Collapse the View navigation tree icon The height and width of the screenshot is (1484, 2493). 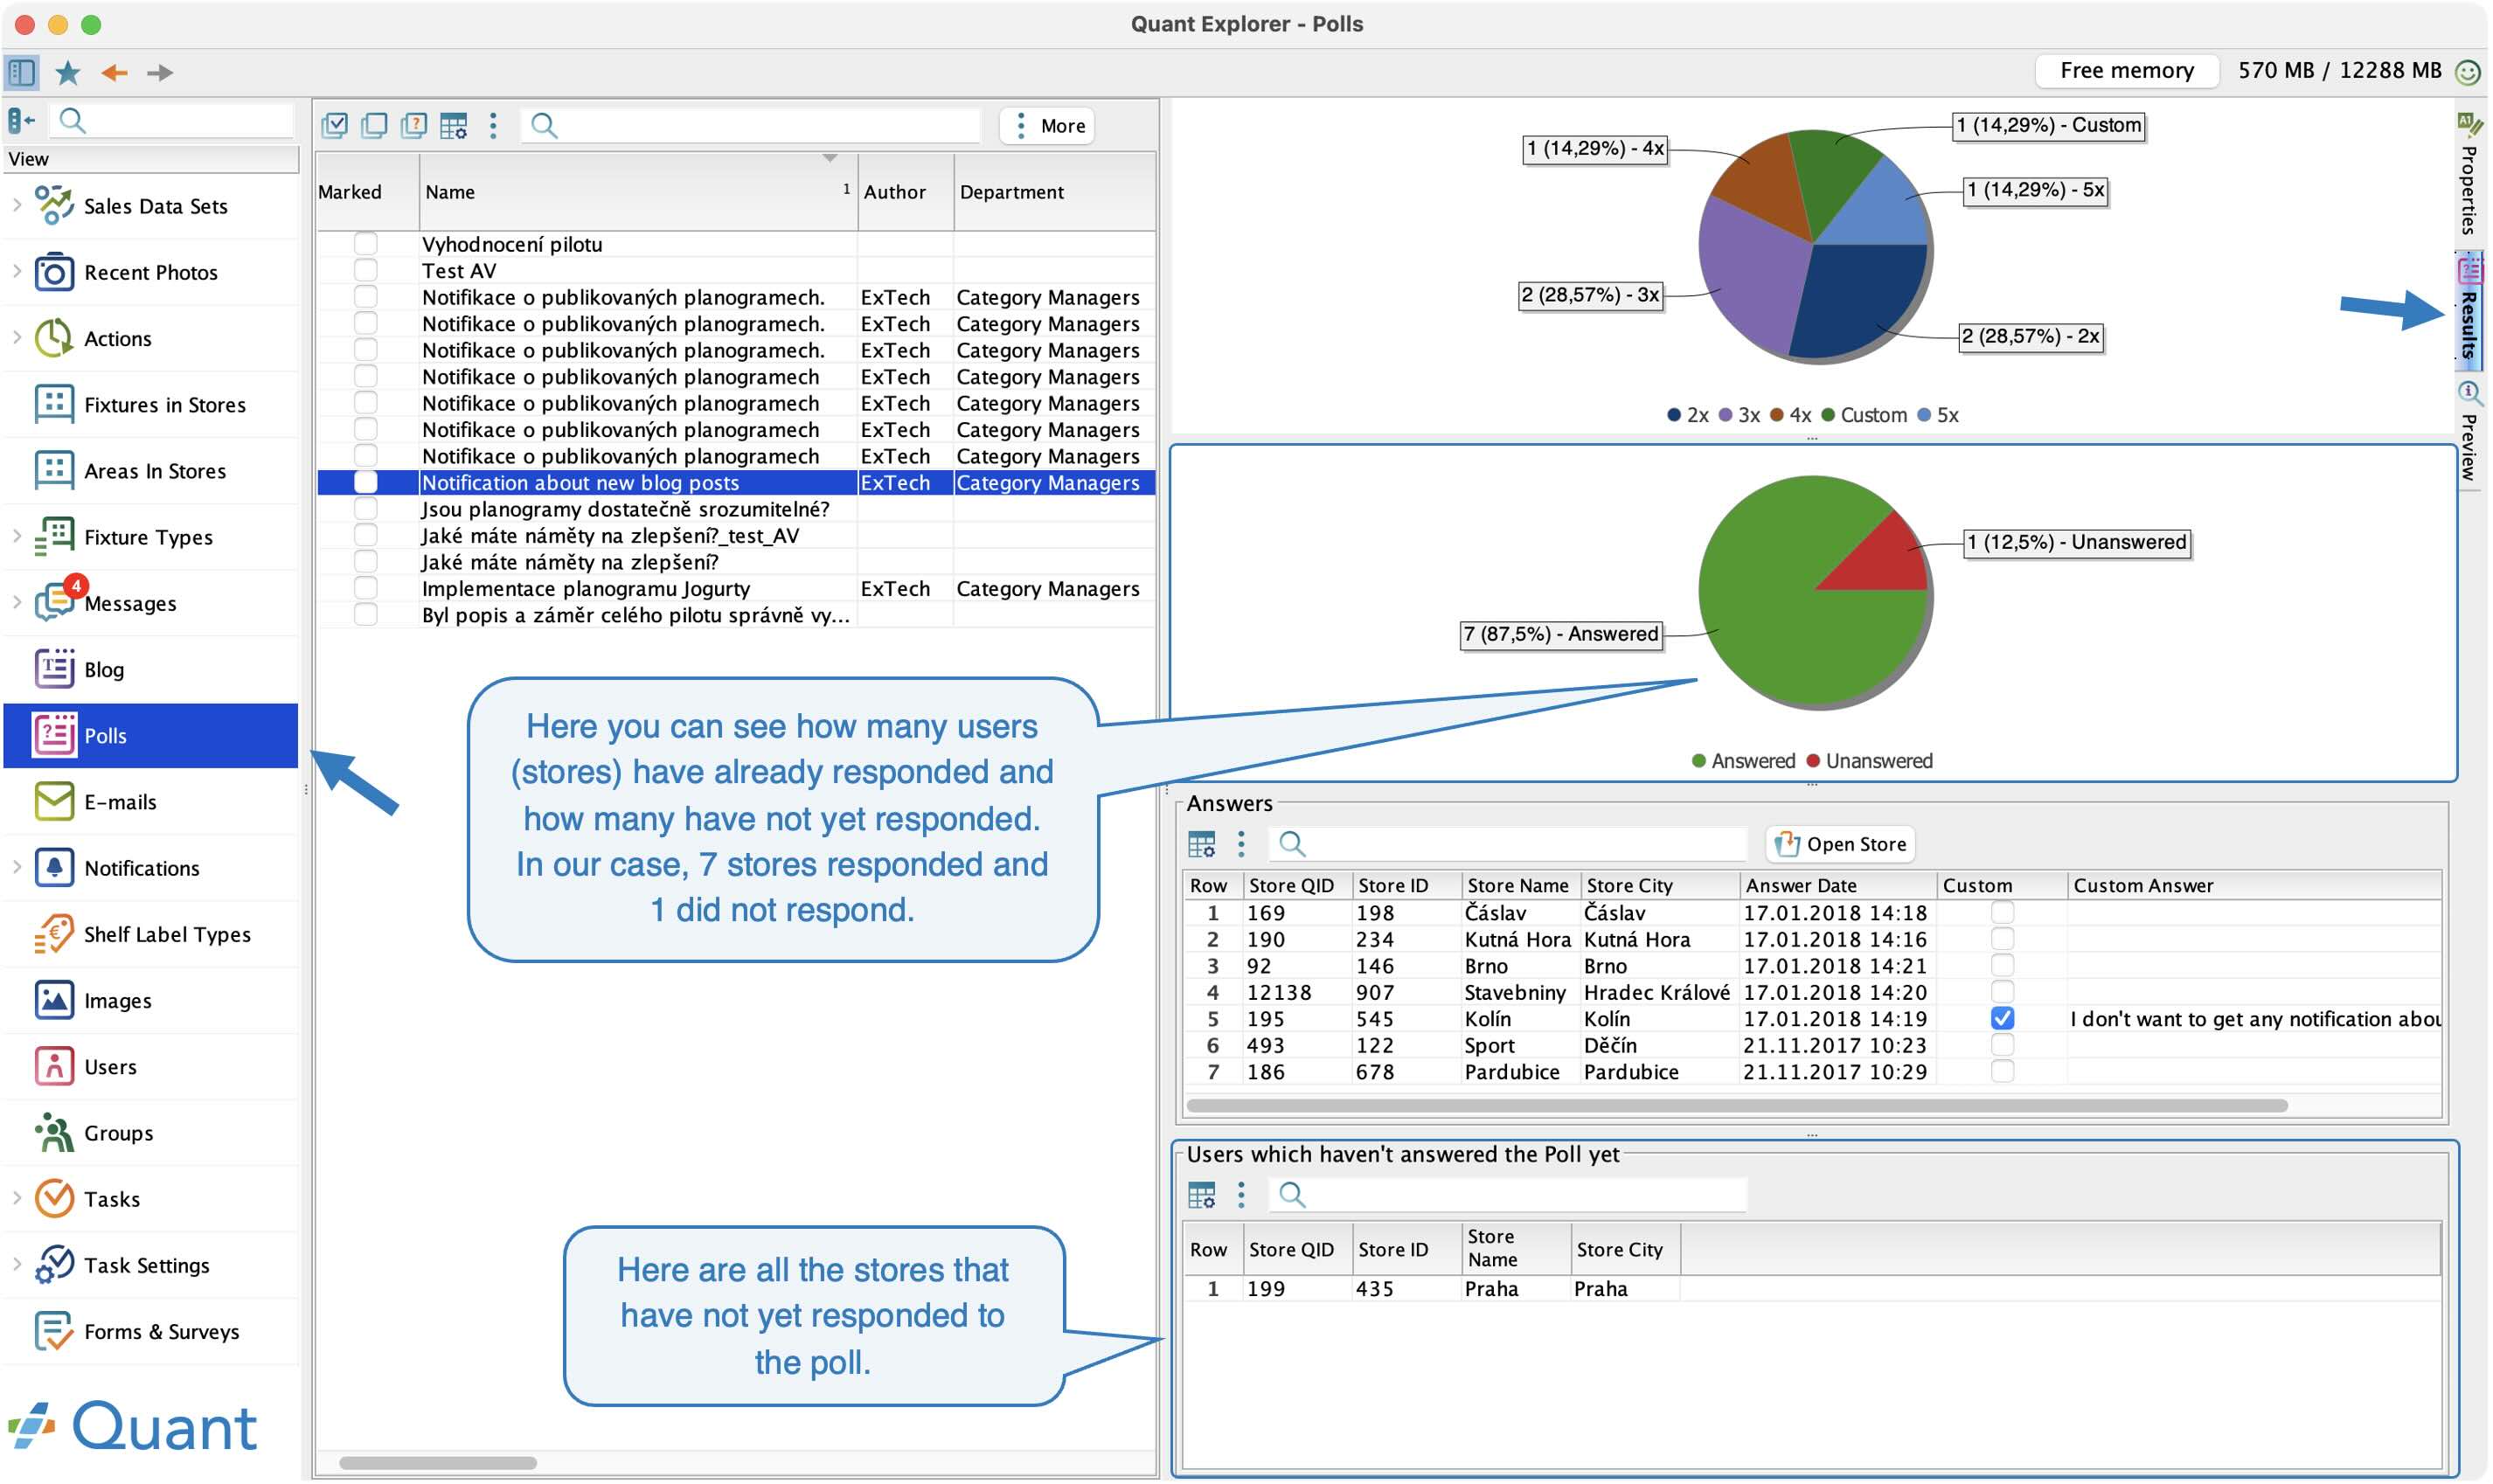(x=21, y=121)
